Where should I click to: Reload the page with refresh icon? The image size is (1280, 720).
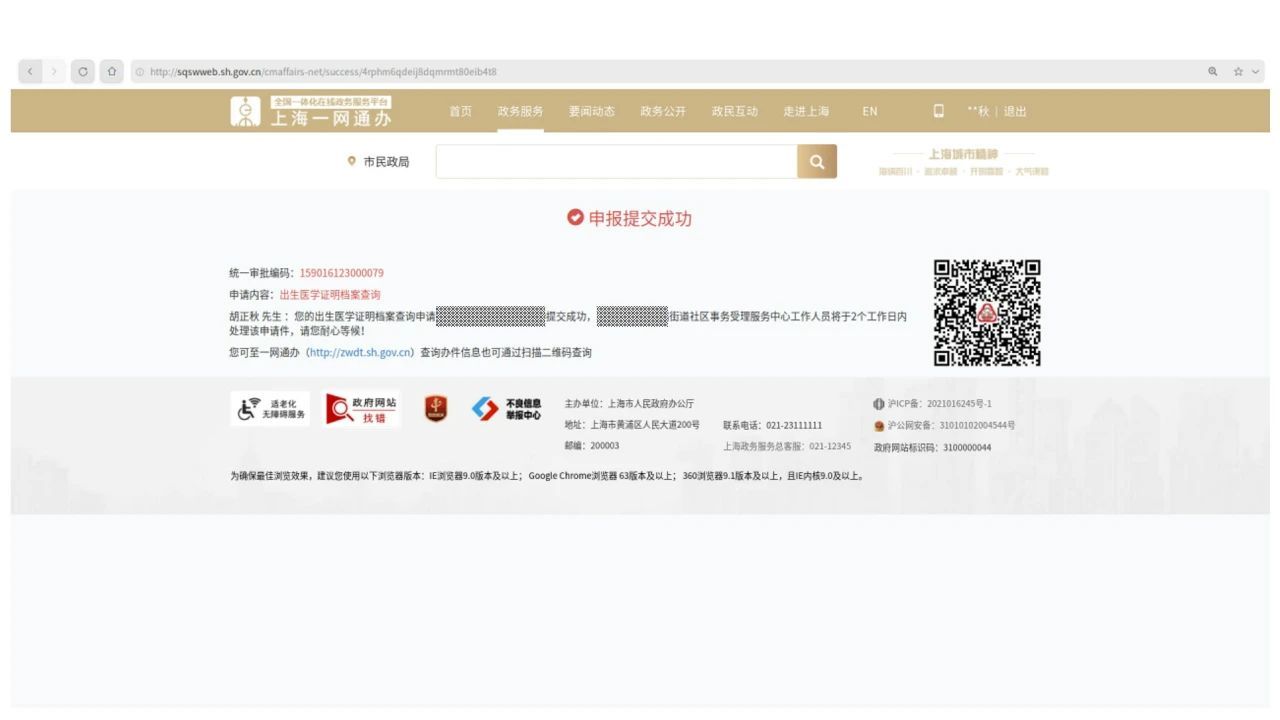coord(83,72)
